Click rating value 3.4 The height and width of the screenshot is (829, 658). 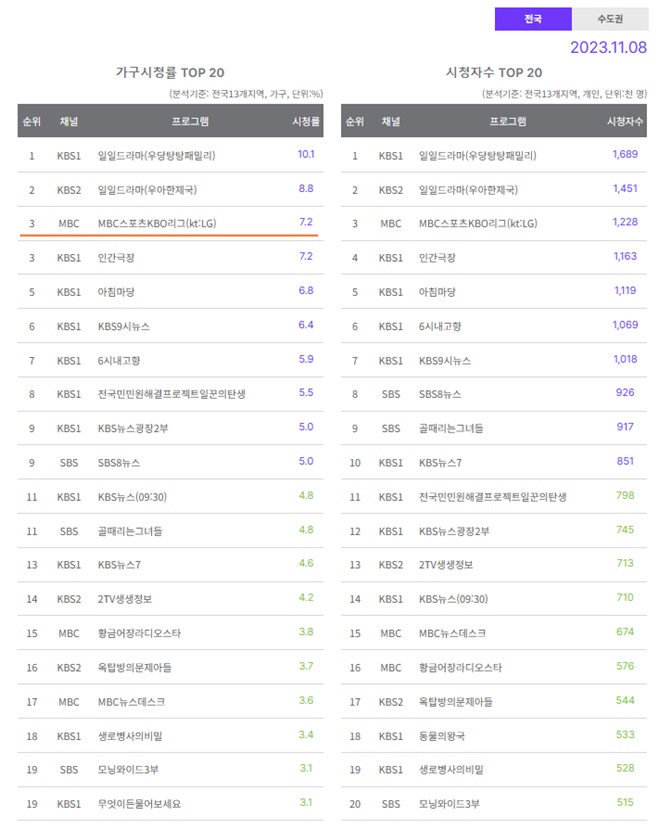pos(306,735)
